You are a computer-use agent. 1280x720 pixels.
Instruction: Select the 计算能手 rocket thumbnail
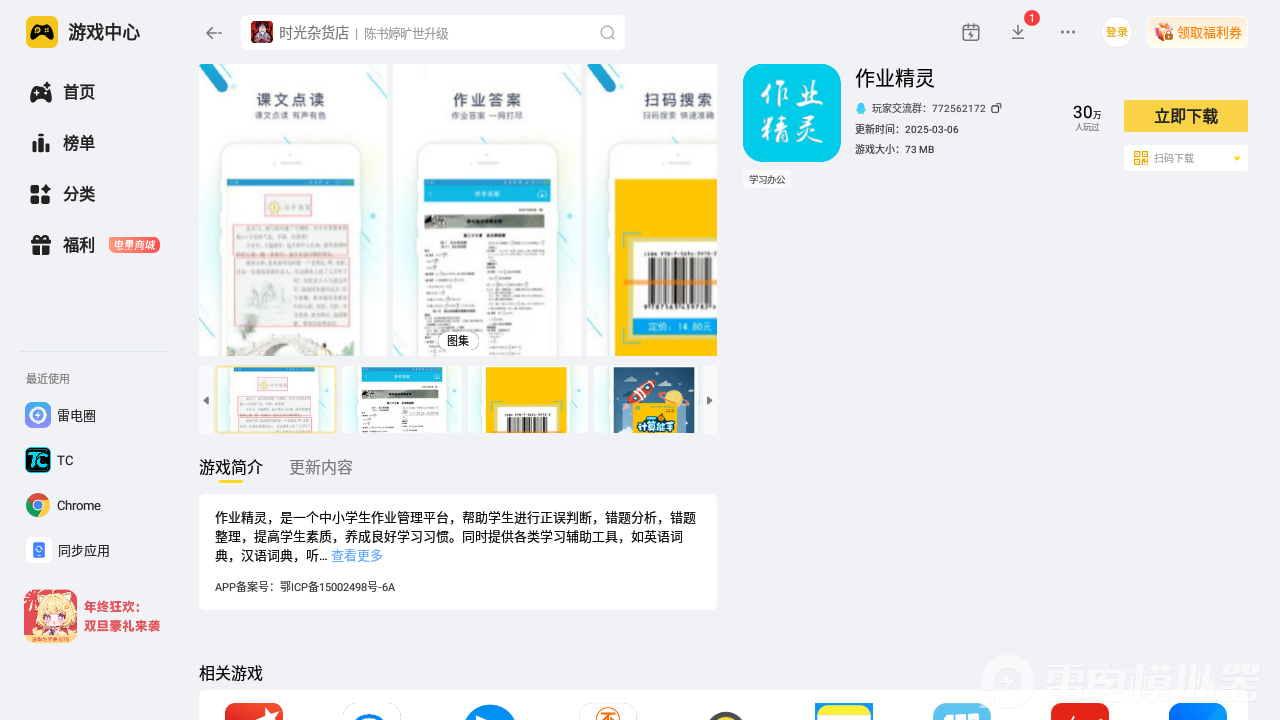(654, 400)
